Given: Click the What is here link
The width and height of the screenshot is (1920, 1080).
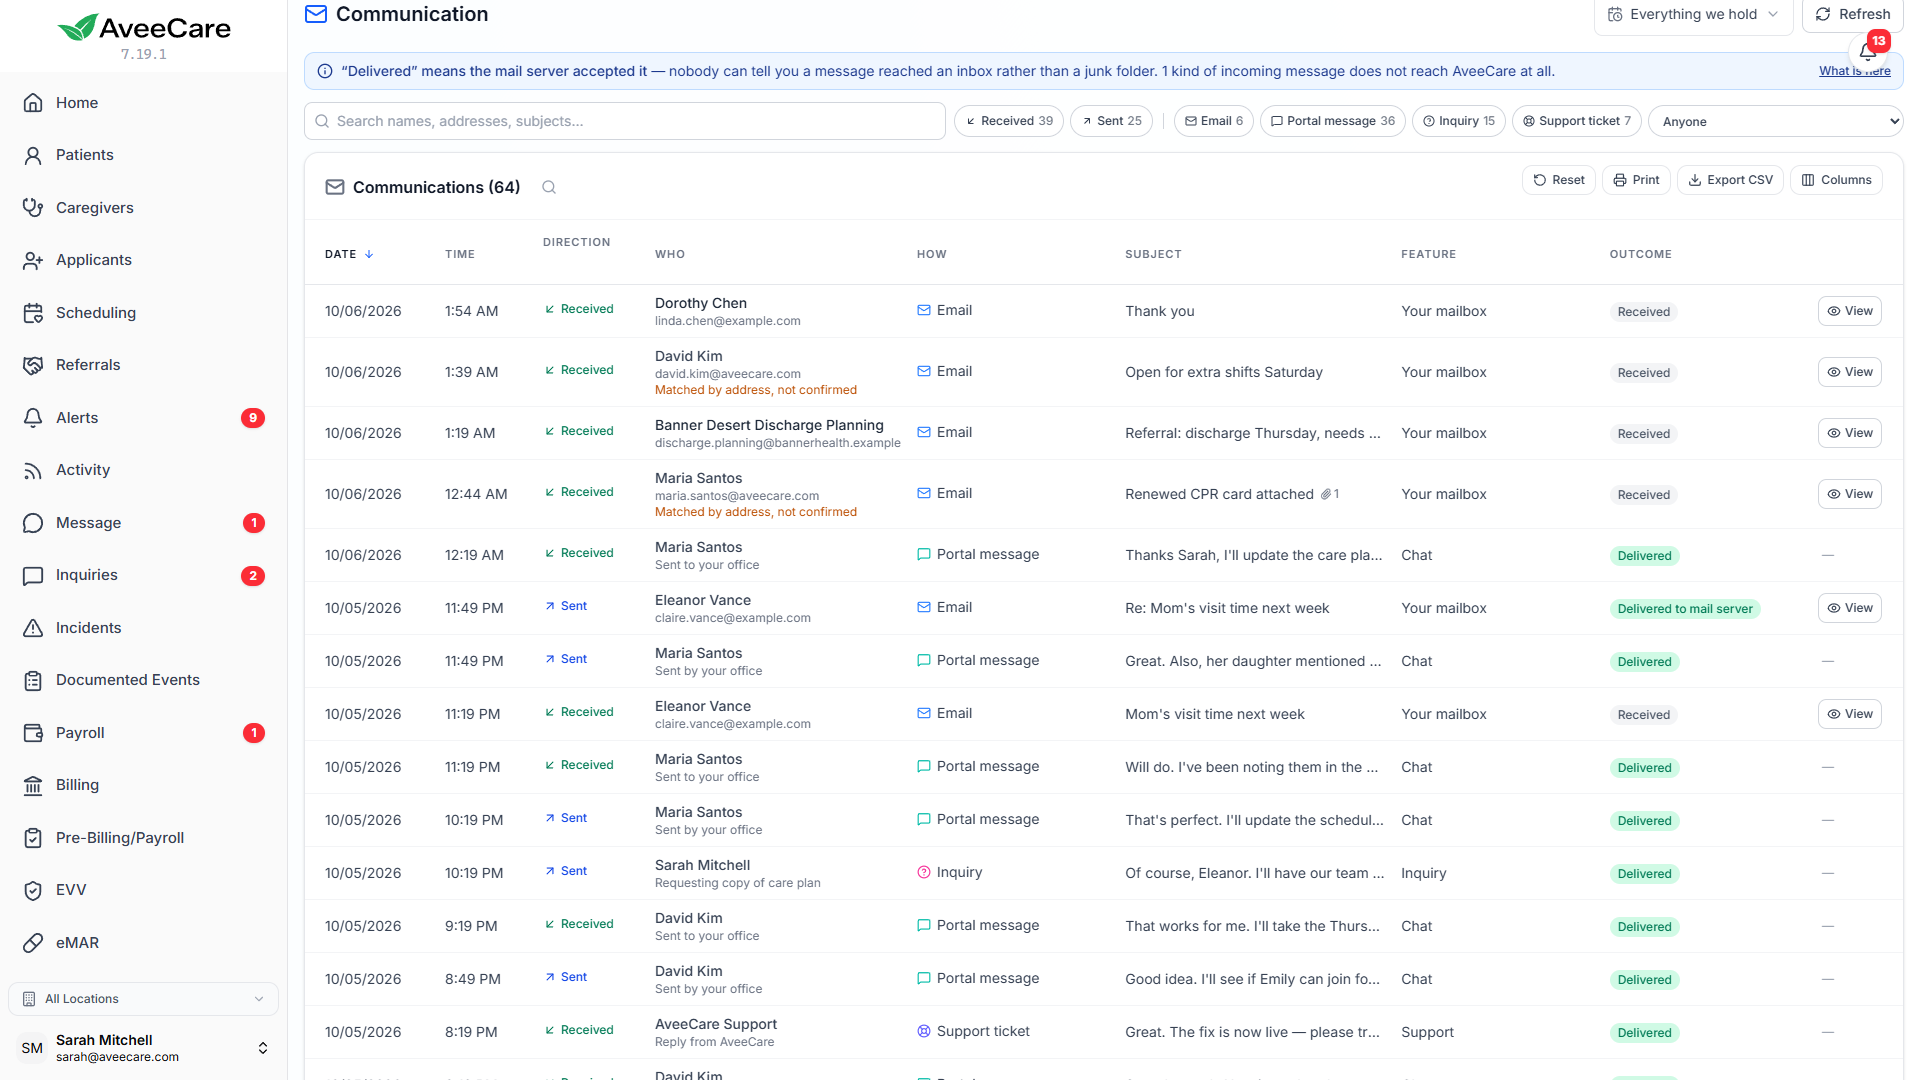Looking at the screenshot, I should point(1854,71).
